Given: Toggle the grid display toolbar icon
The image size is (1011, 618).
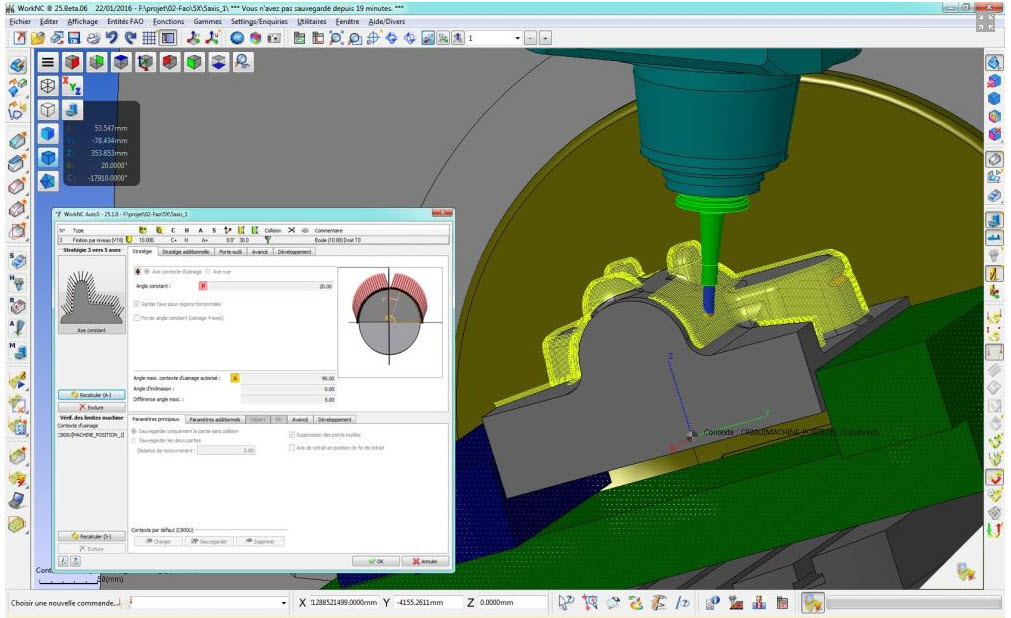Looking at the screenshot, I should [150, 37].
